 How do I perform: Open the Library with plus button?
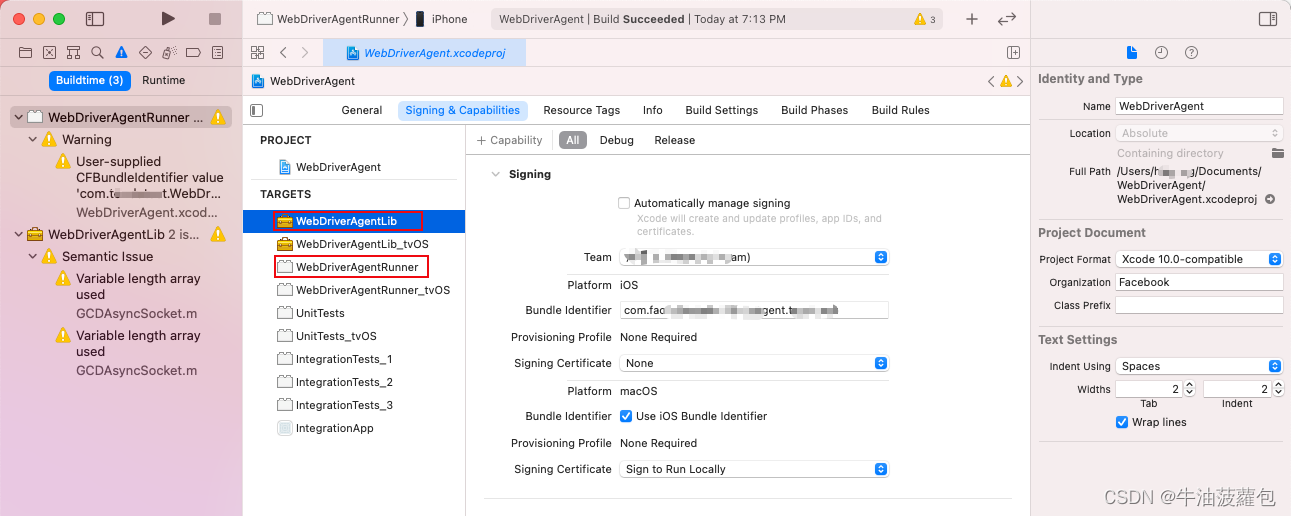[x=972, y=19]
